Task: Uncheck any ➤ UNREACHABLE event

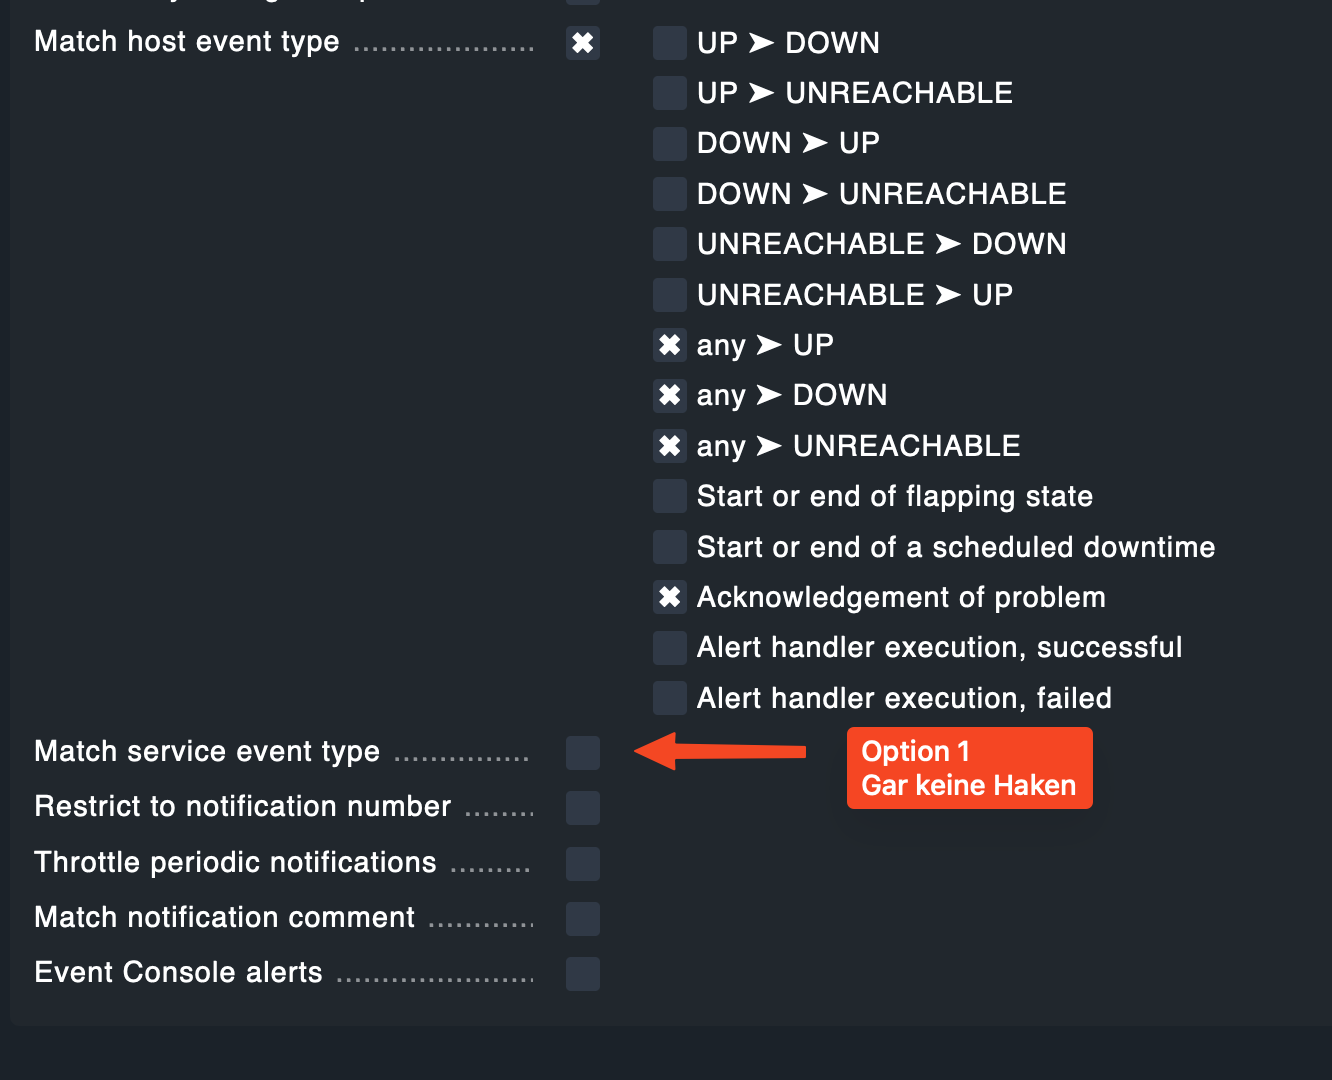Action: 669,446
